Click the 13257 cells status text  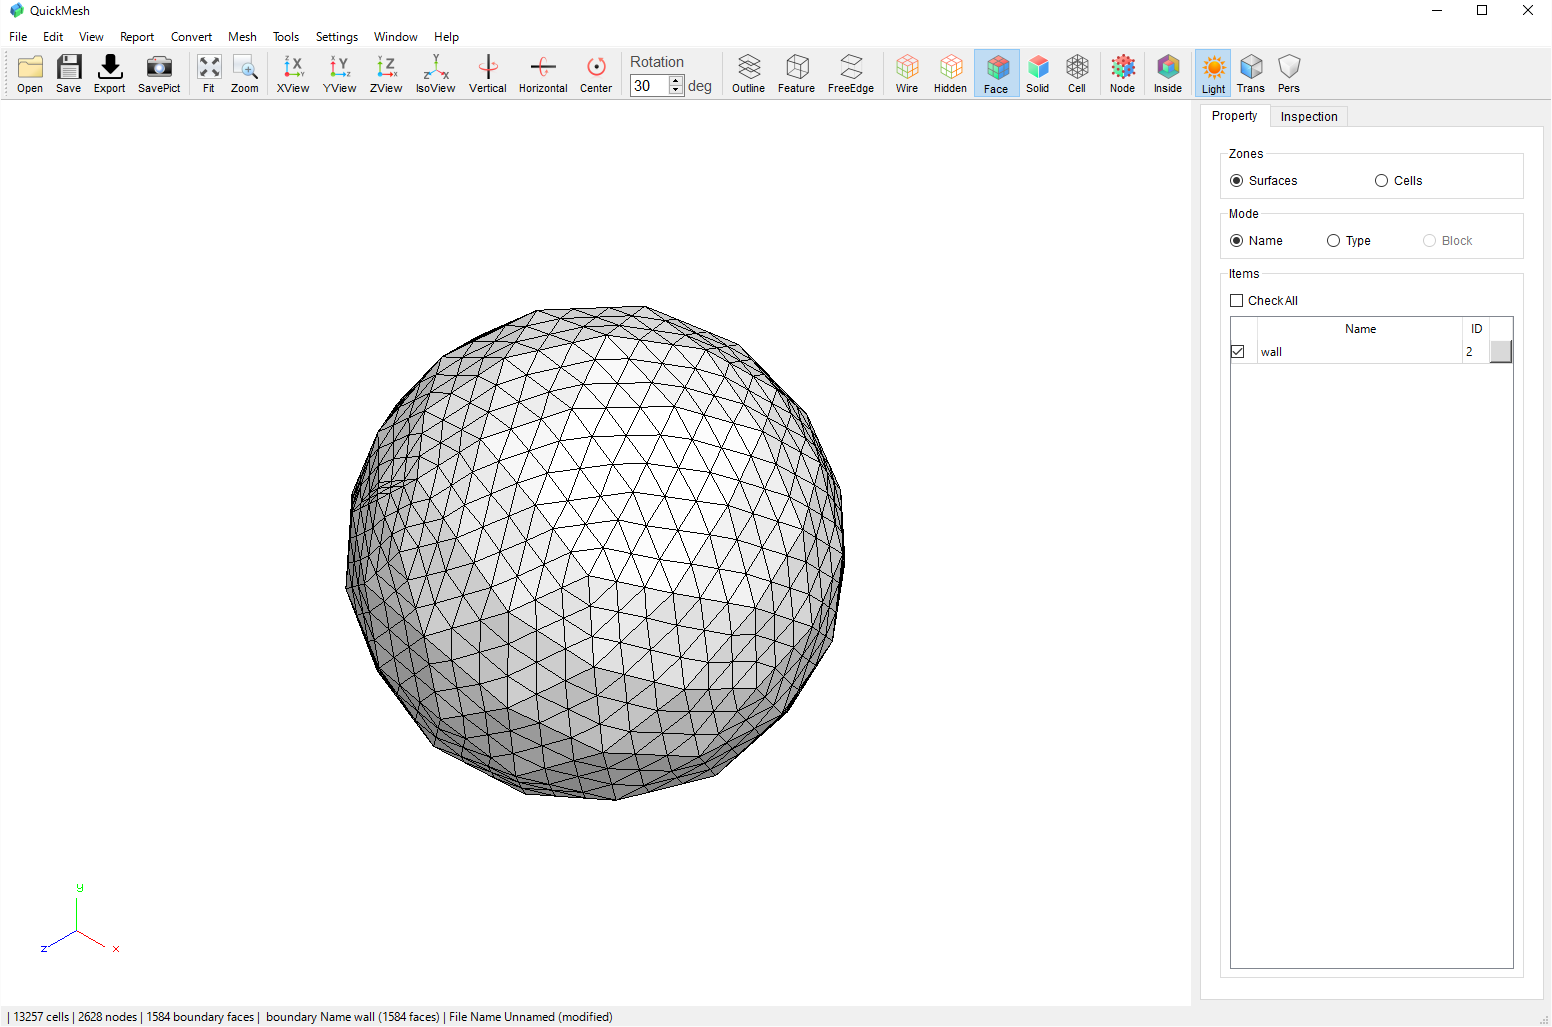coord(41,1017)
